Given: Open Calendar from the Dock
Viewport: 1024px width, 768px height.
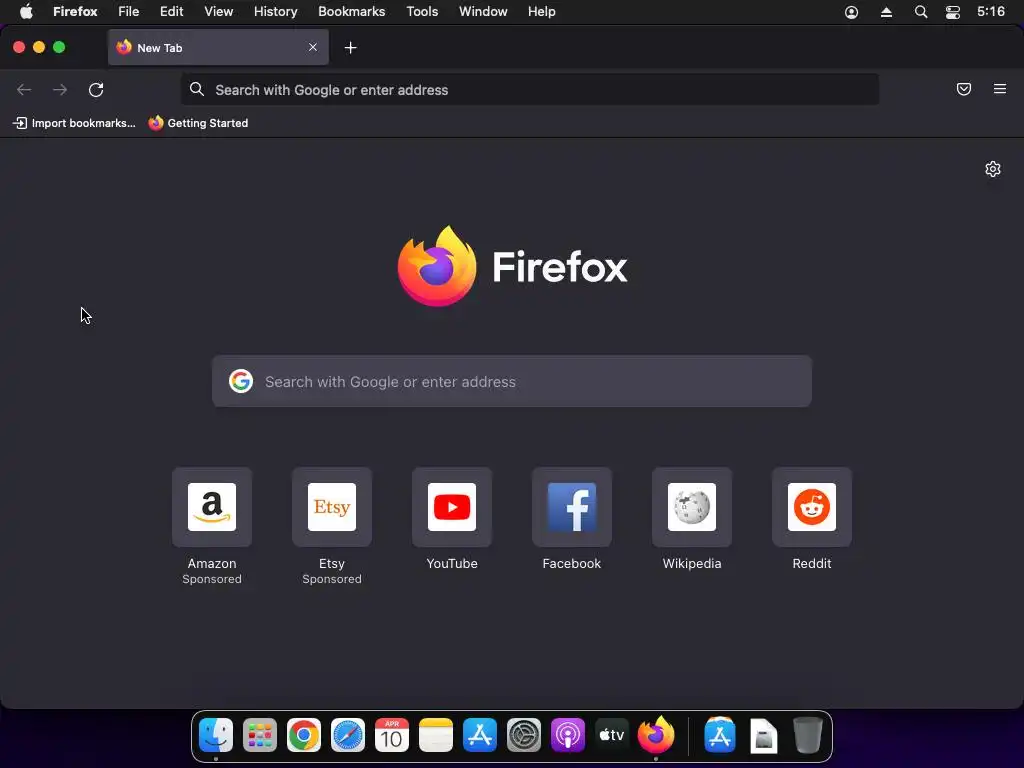Looking at the screenshot, I should point(392,736).
